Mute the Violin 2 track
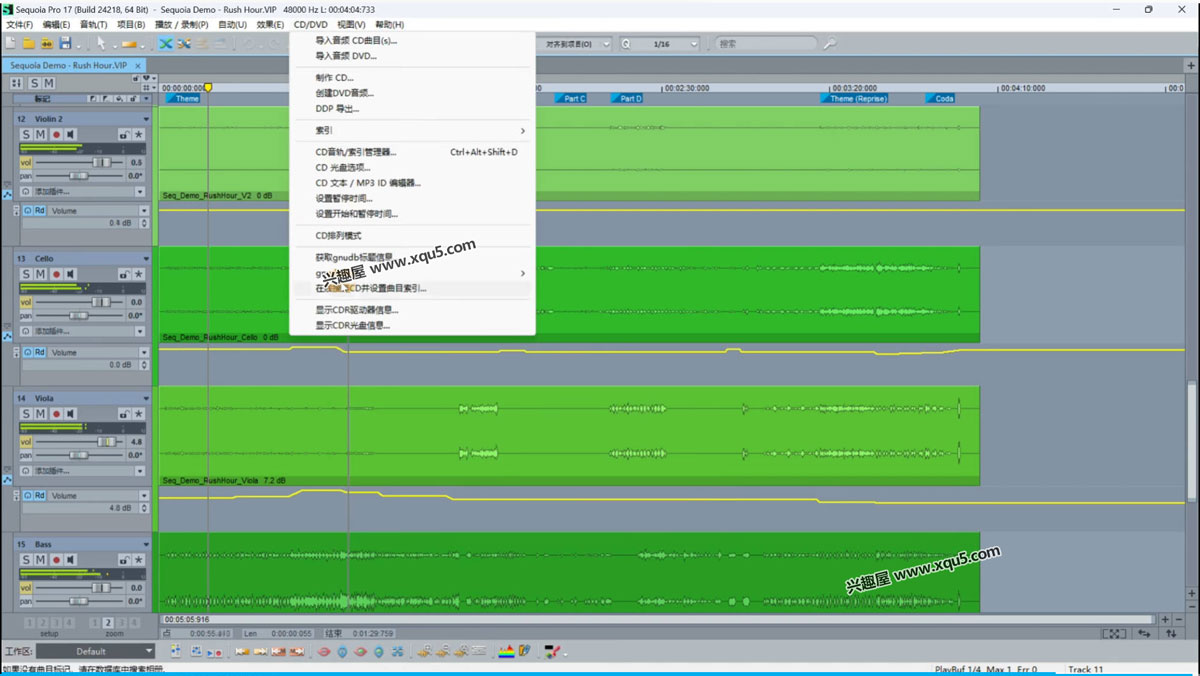1200x676 pixels. tap(40, 134)
